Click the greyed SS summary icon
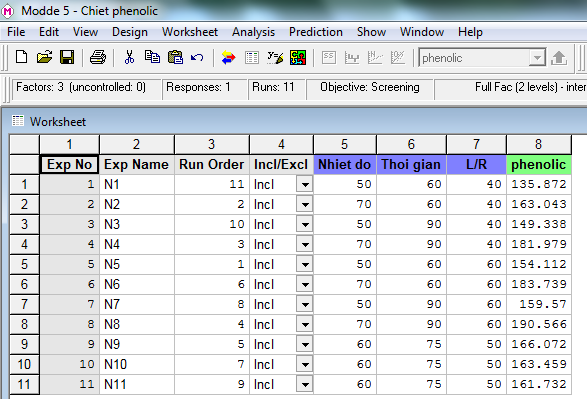 [329, 58]
